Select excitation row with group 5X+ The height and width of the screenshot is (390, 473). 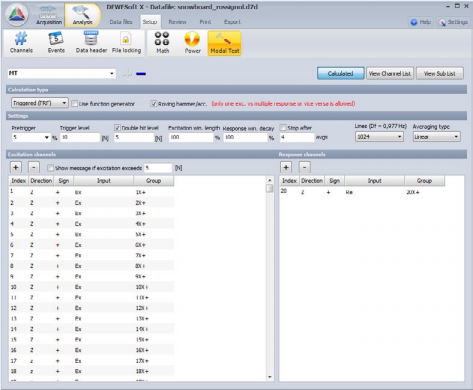(x=91, y=234)
